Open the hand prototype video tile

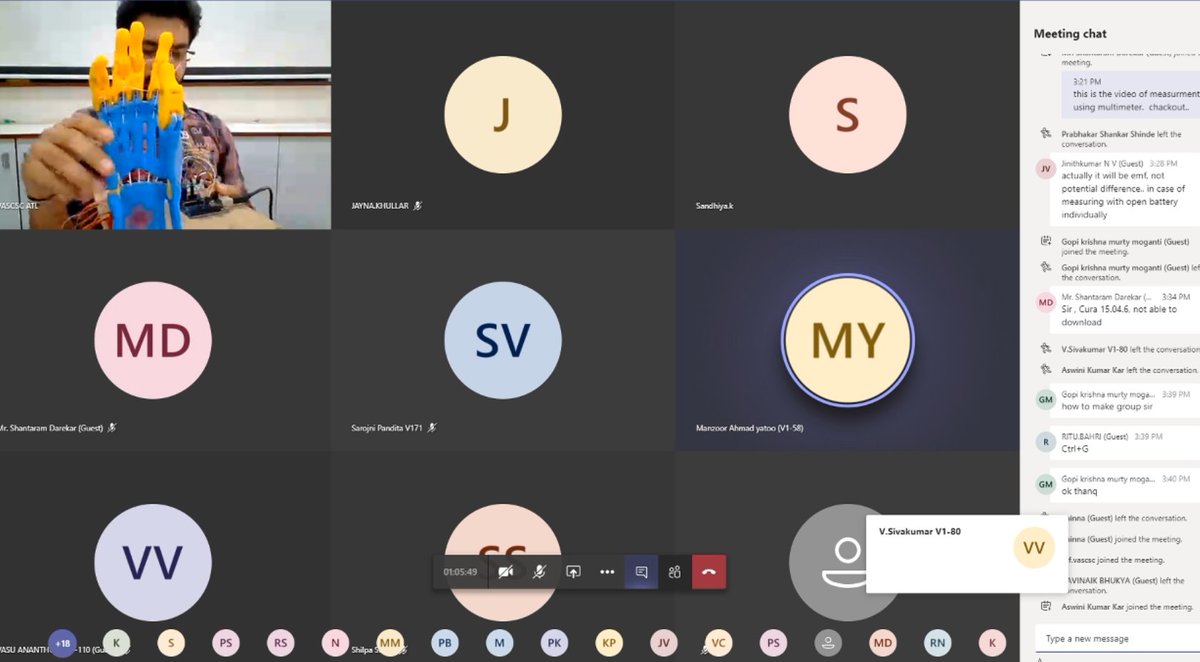165,115
